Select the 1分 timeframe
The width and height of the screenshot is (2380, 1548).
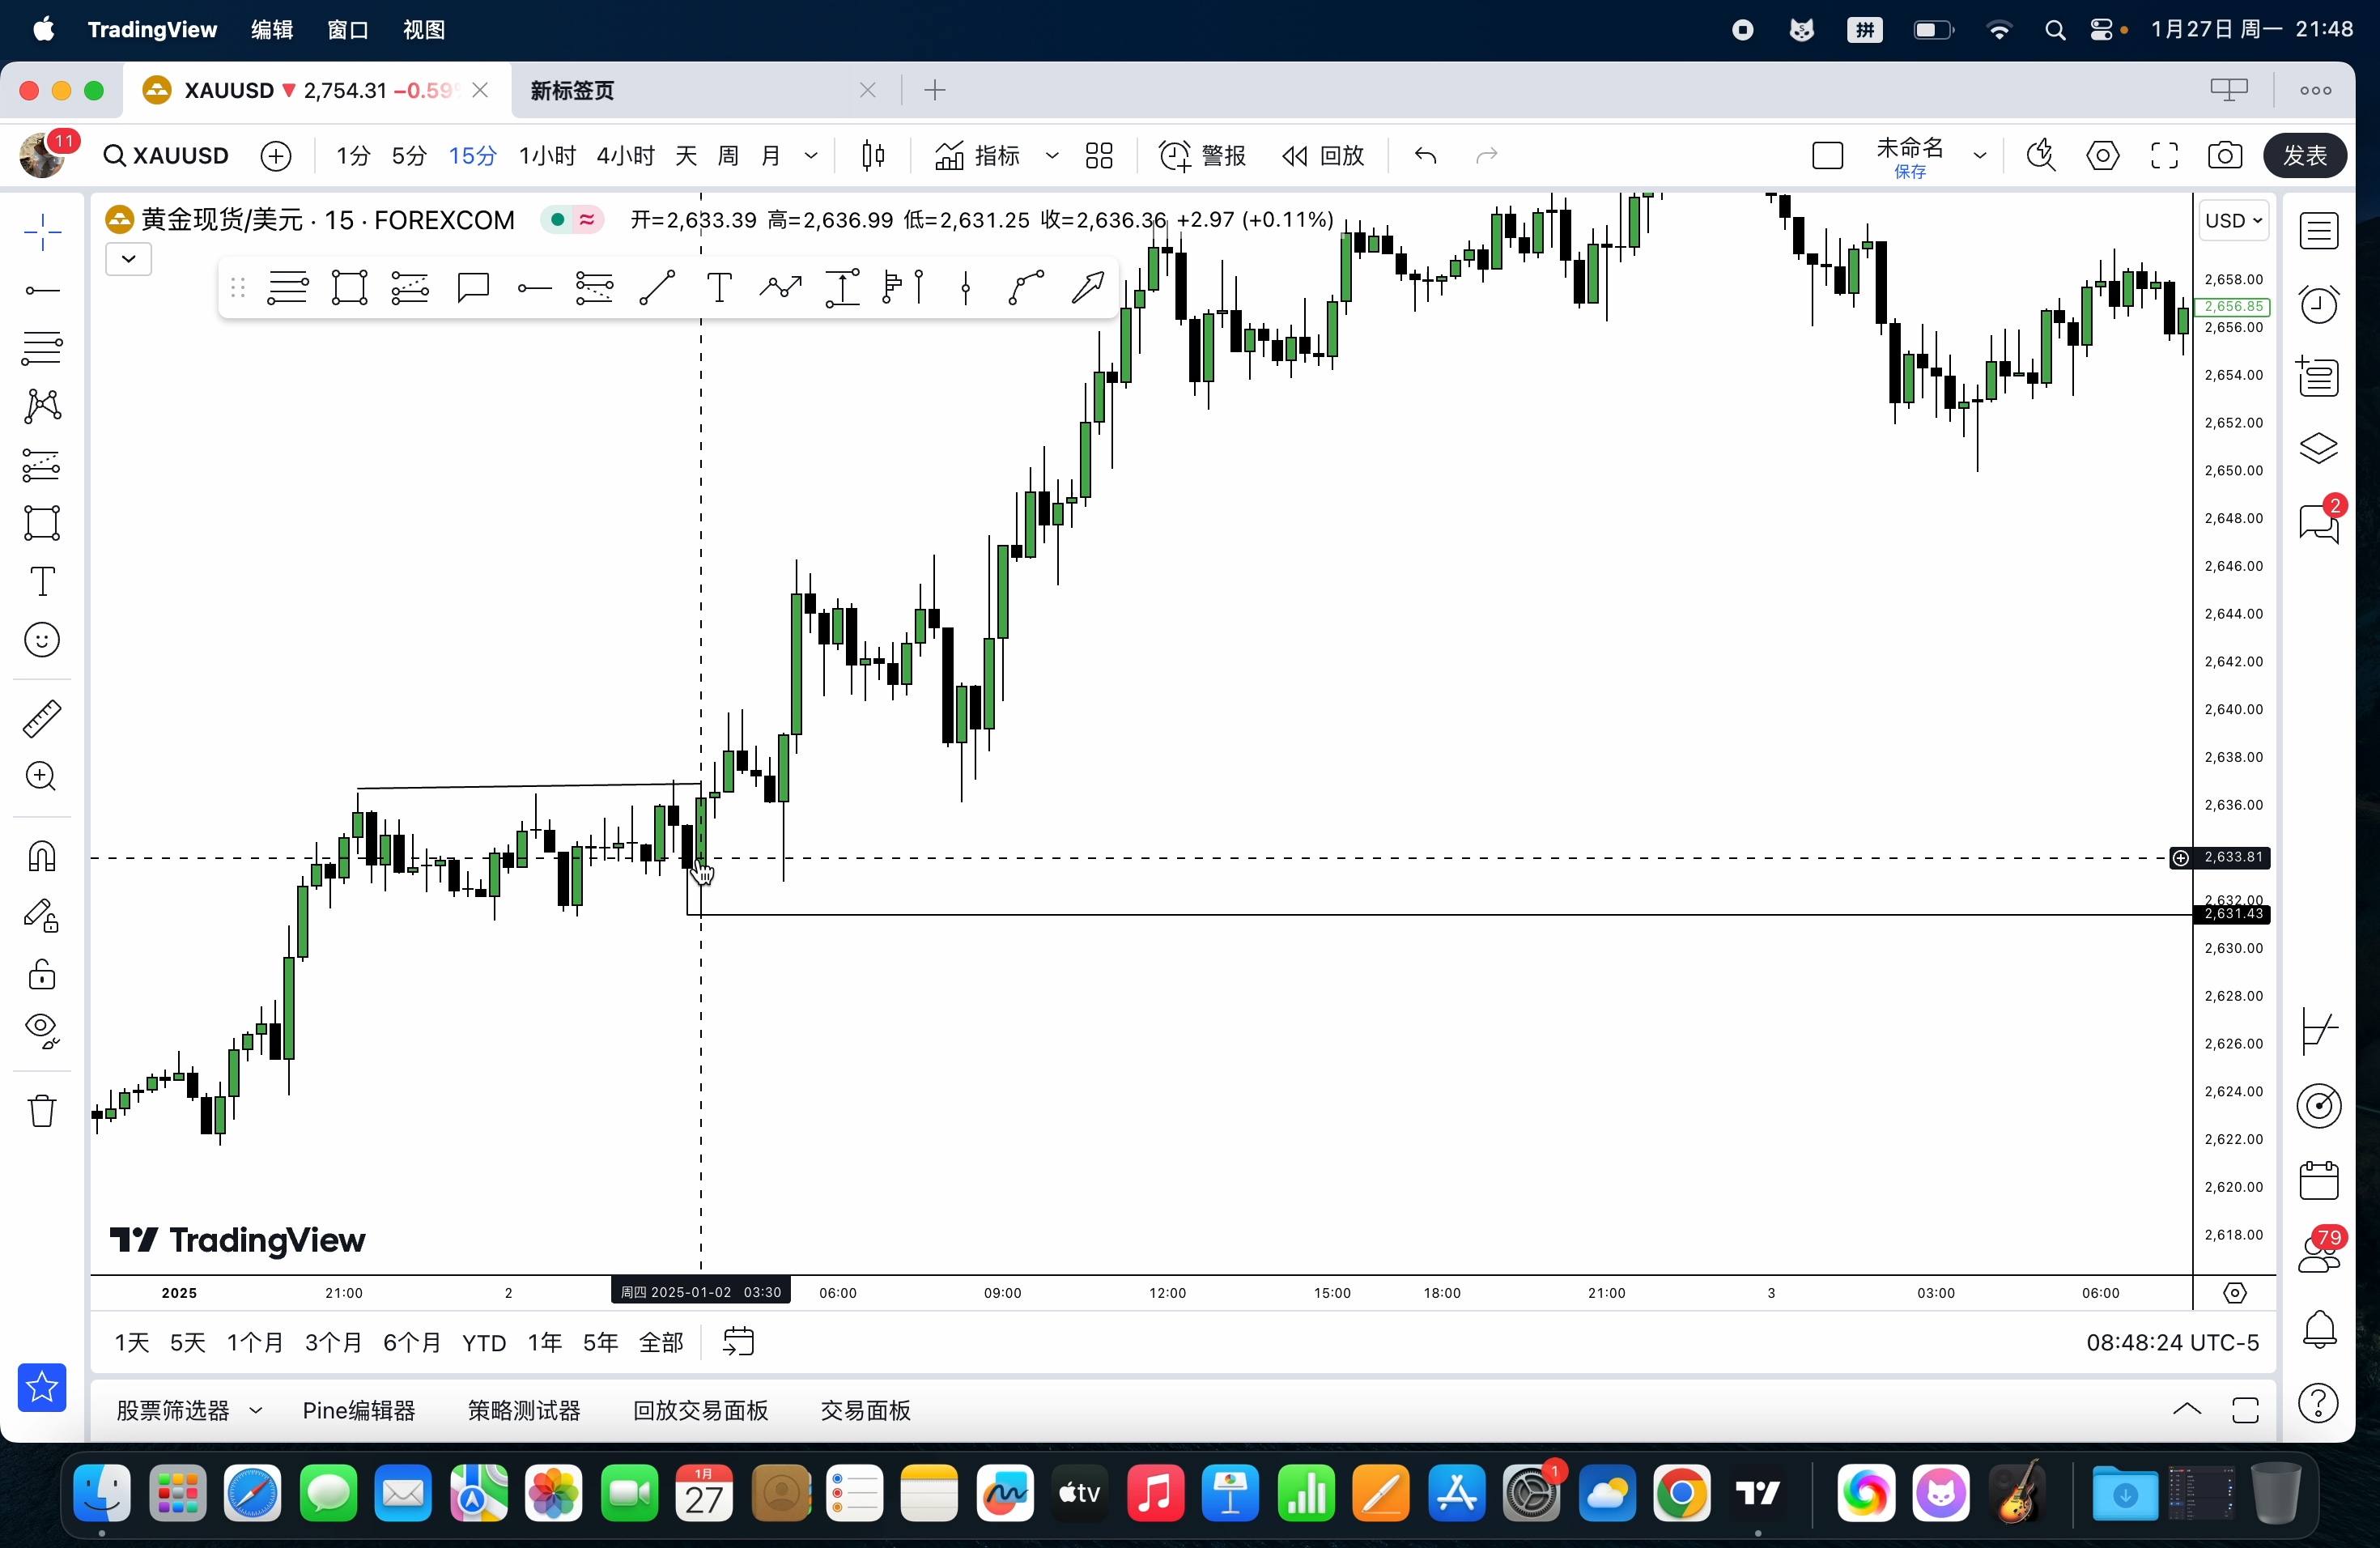[x=353, y=155]
